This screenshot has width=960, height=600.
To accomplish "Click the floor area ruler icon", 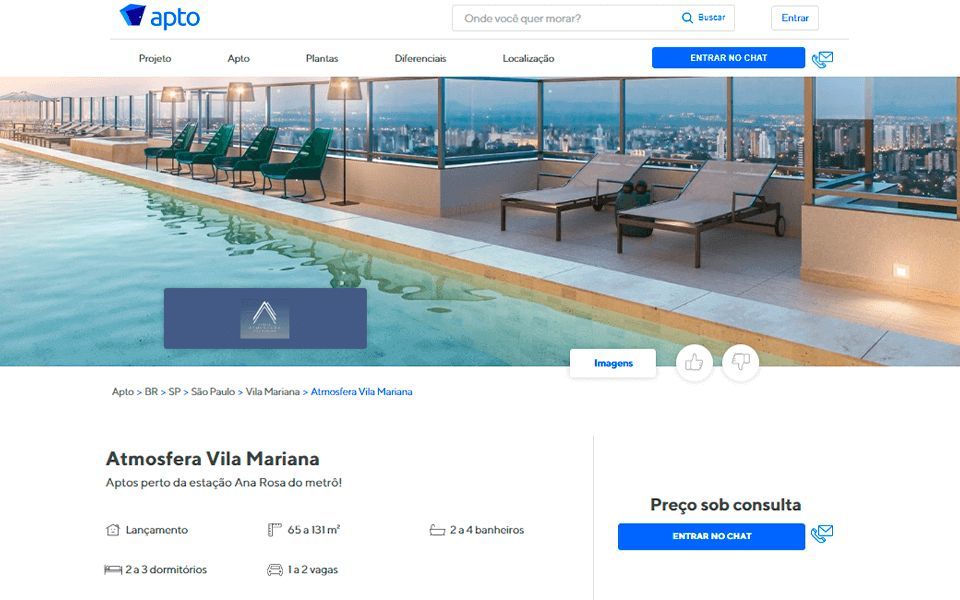I will click(274, 530).
